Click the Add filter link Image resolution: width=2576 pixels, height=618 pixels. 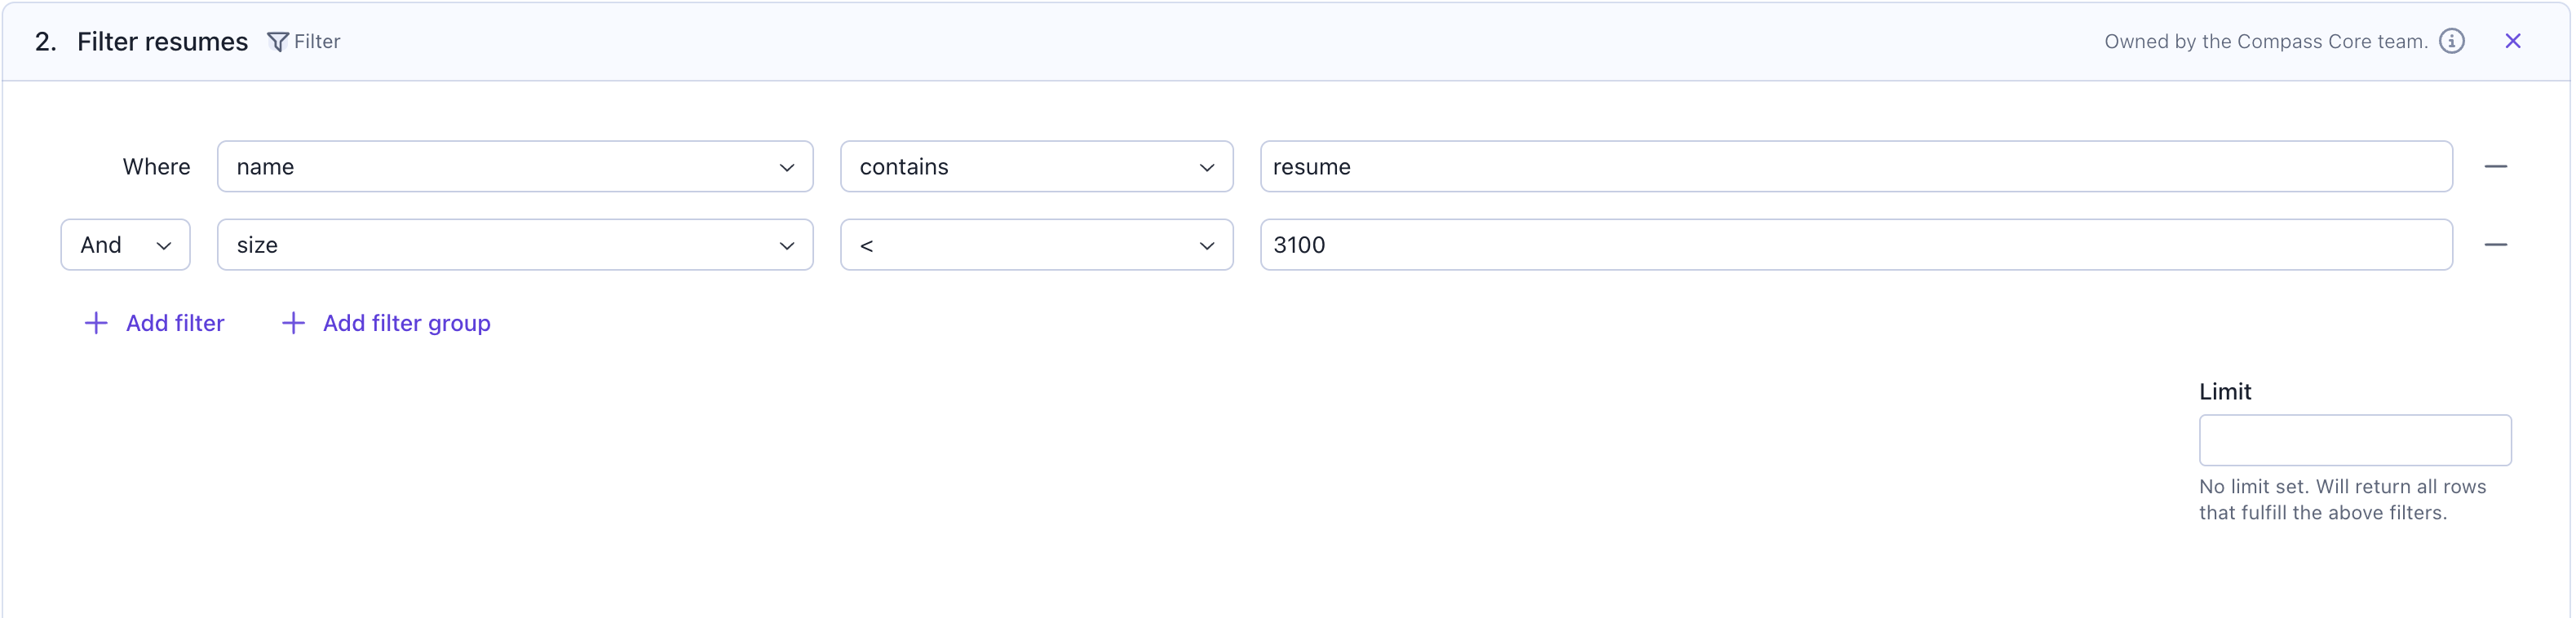point(175,323)
